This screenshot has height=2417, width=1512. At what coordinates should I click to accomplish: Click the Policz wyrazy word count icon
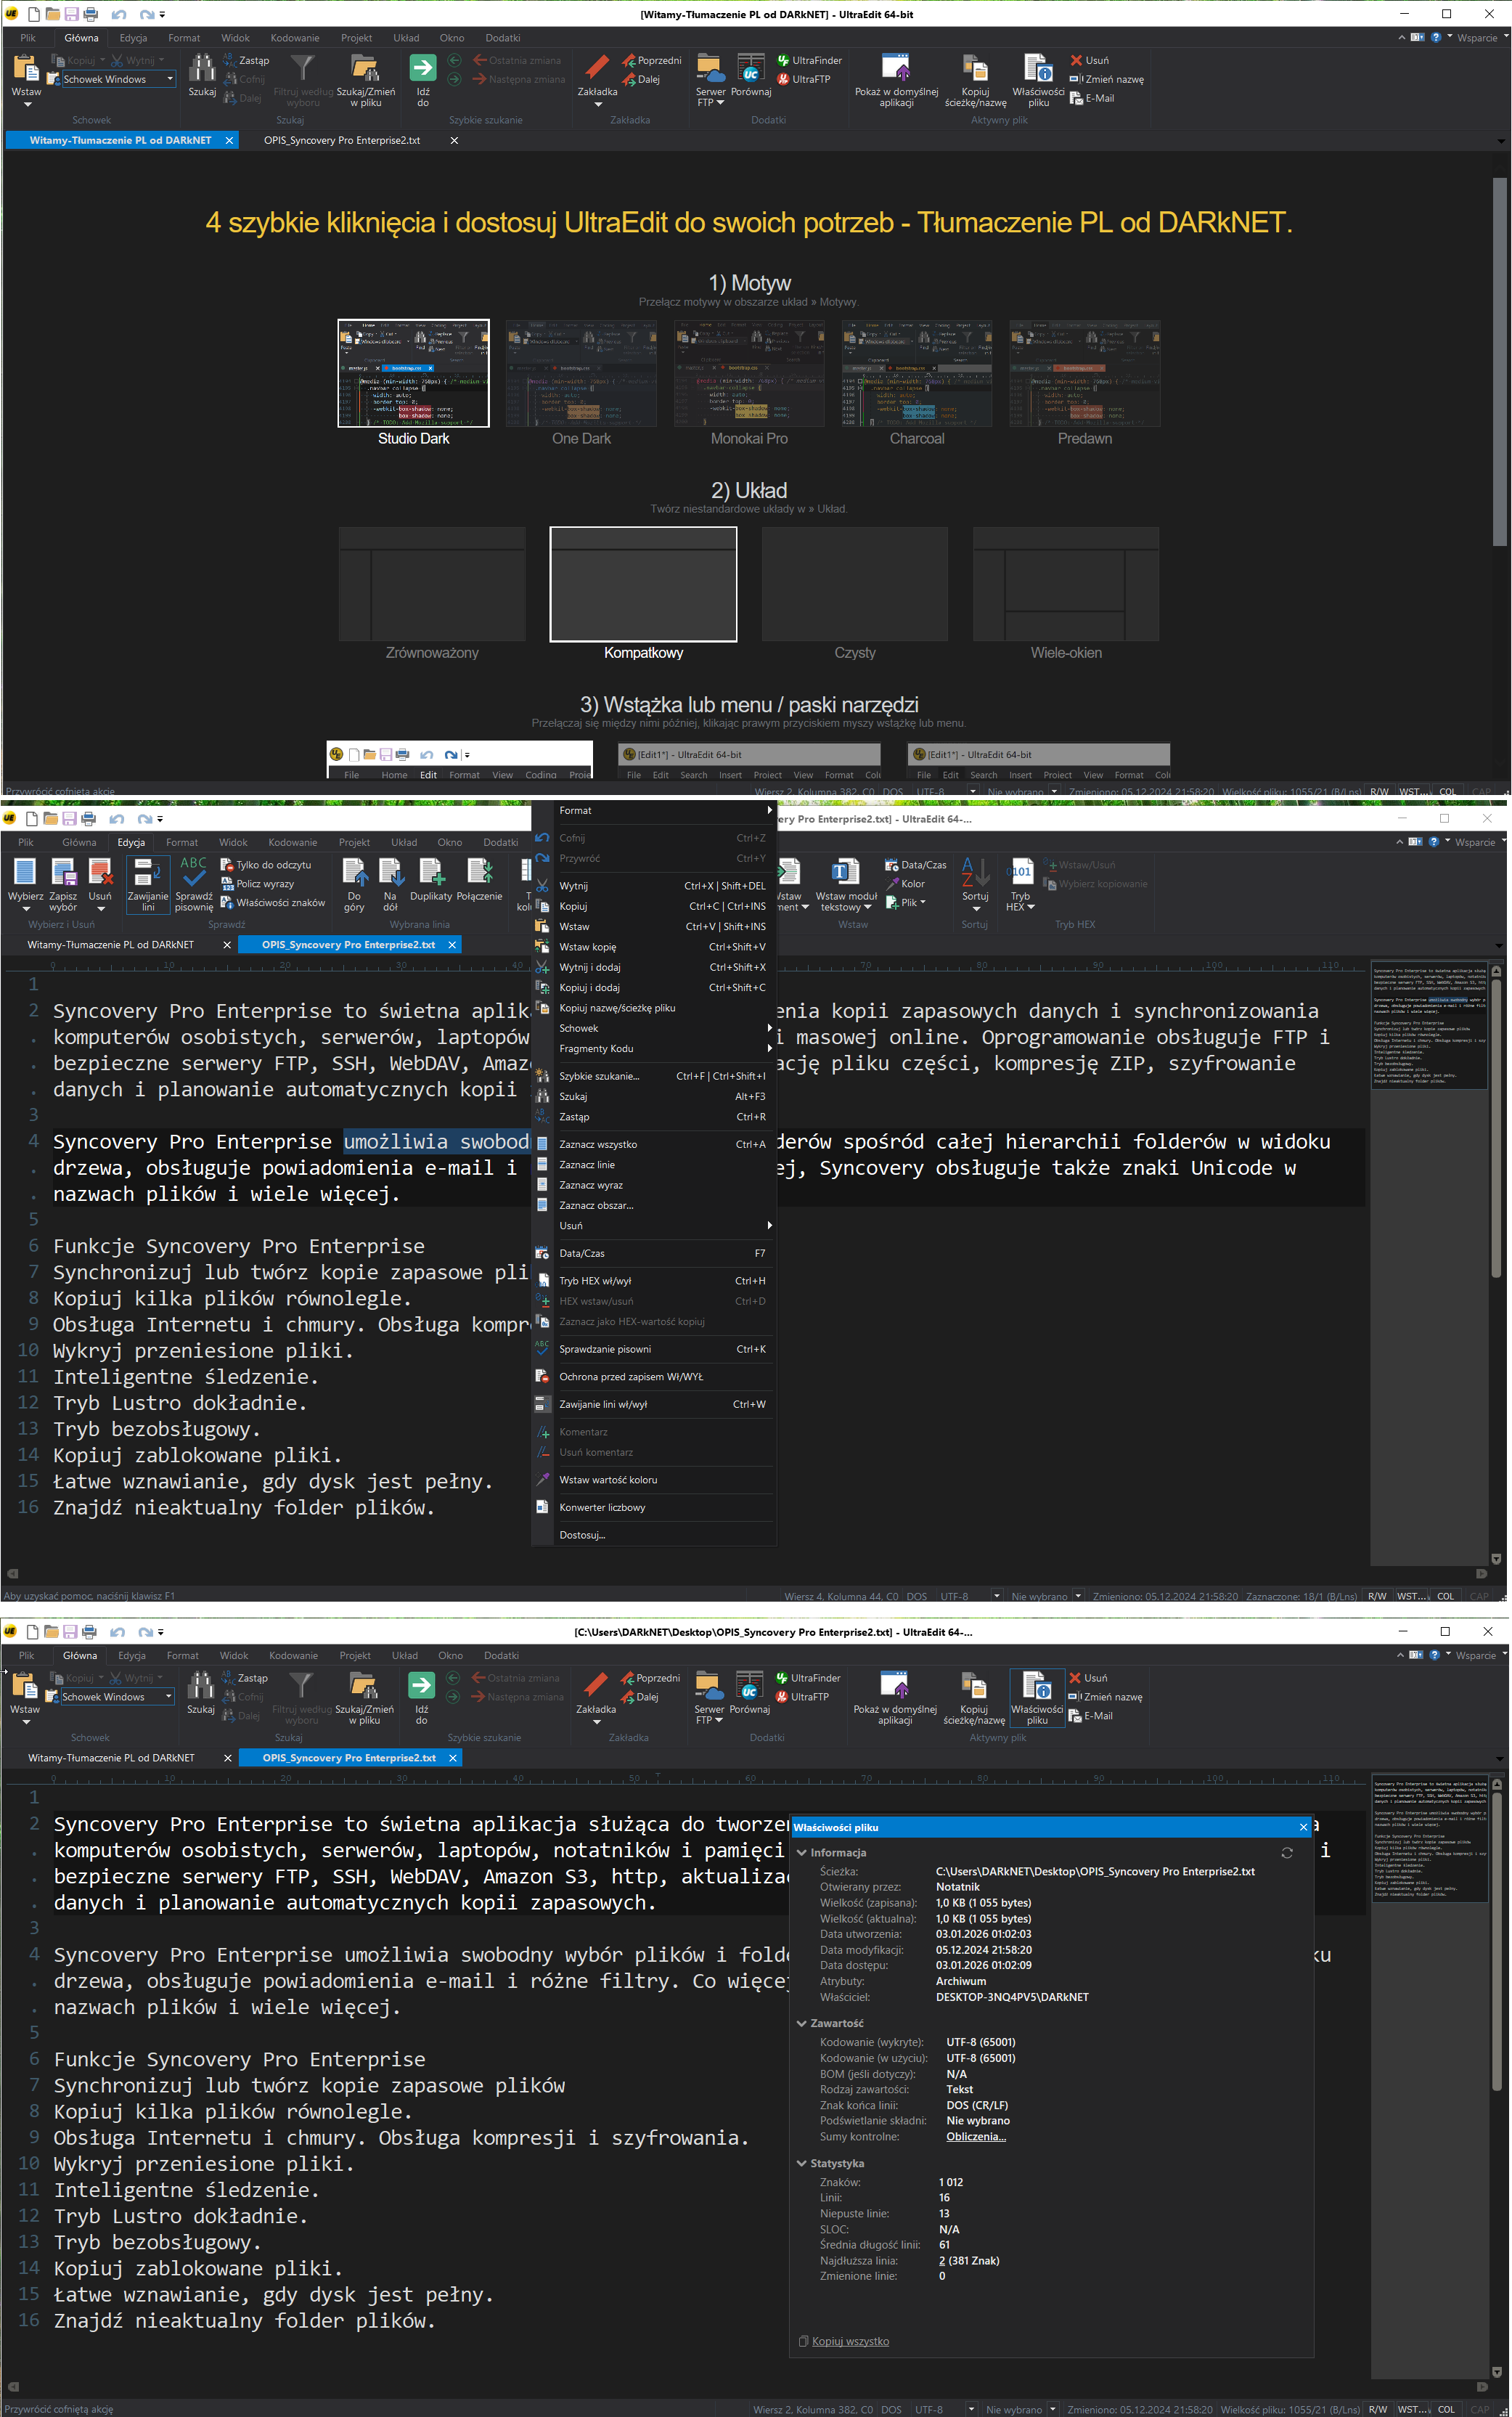[x=227, y=884]
